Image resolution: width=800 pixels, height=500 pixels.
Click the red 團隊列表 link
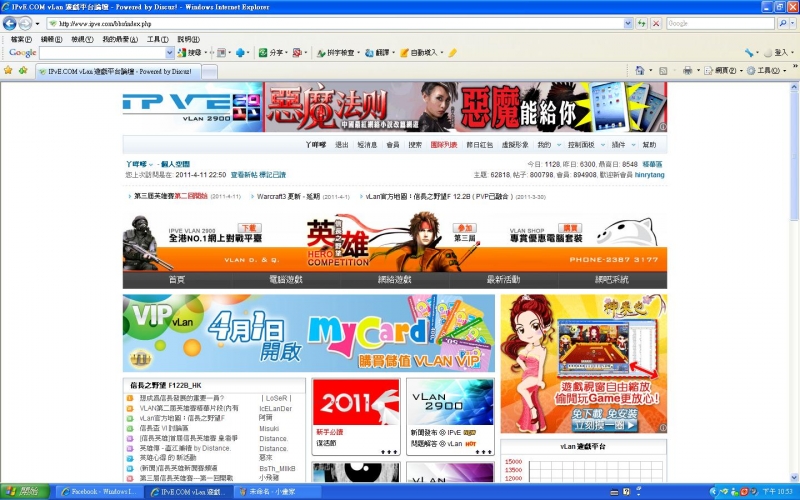(x=444, y=145)
